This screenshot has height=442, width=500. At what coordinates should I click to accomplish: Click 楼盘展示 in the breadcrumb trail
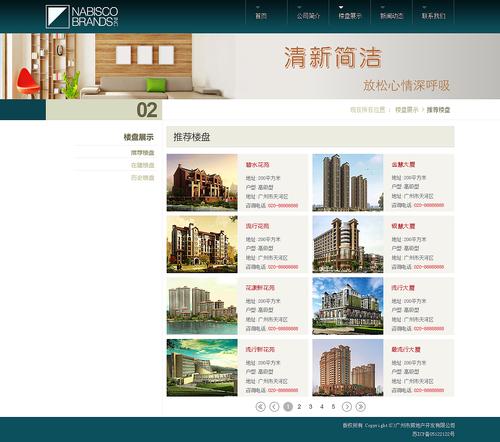point(406,110)
